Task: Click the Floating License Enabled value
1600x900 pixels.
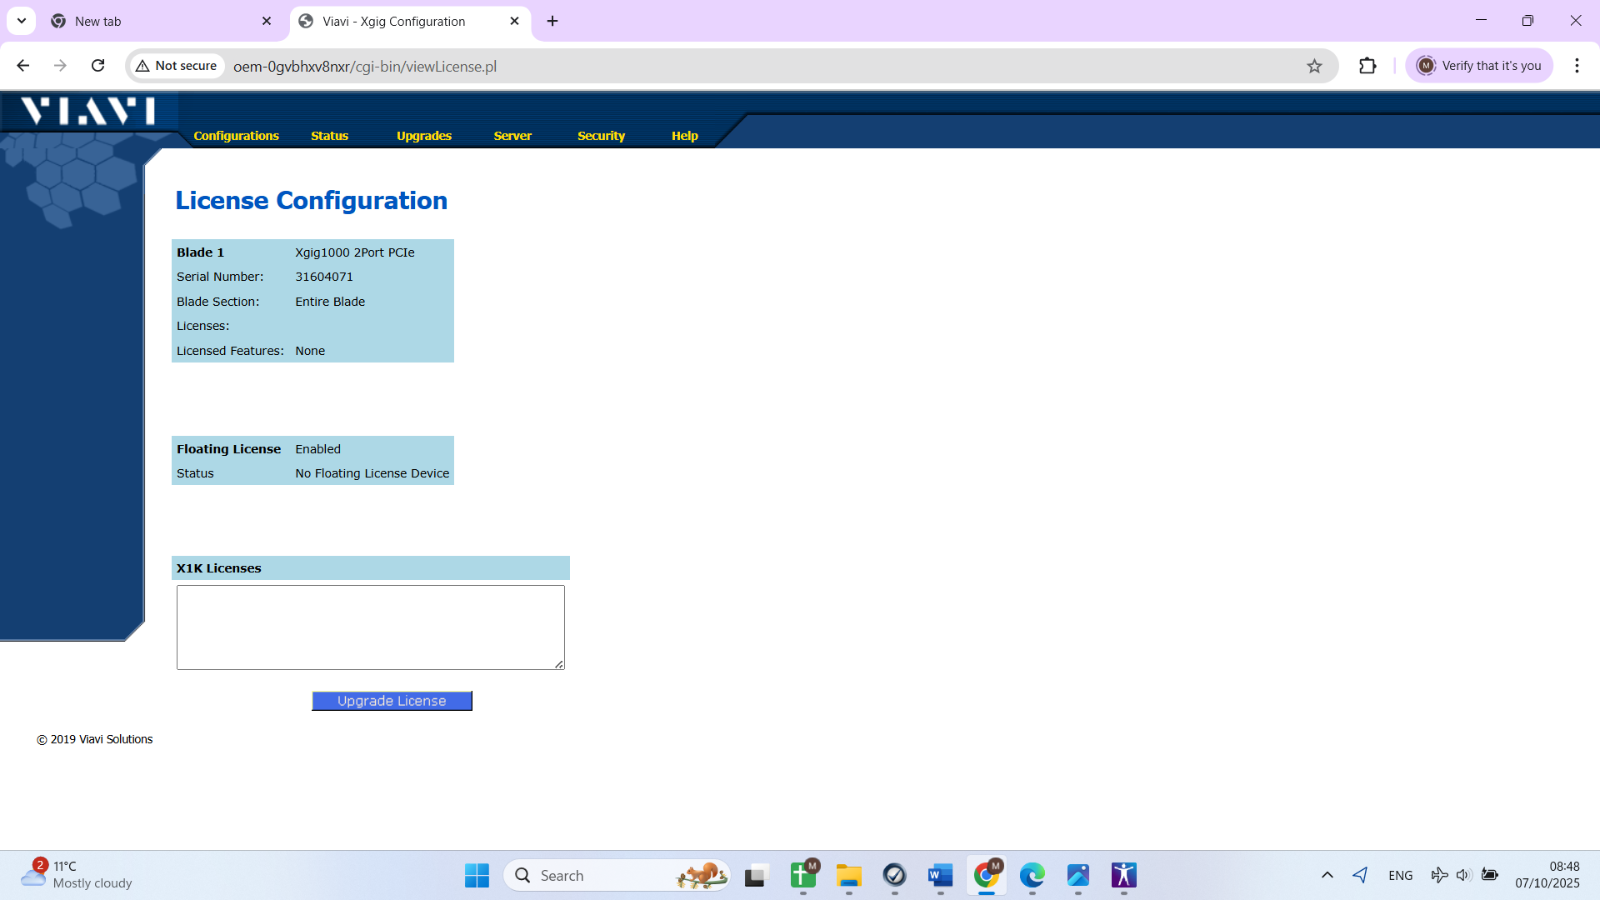Action: click(x=318, y=450)
